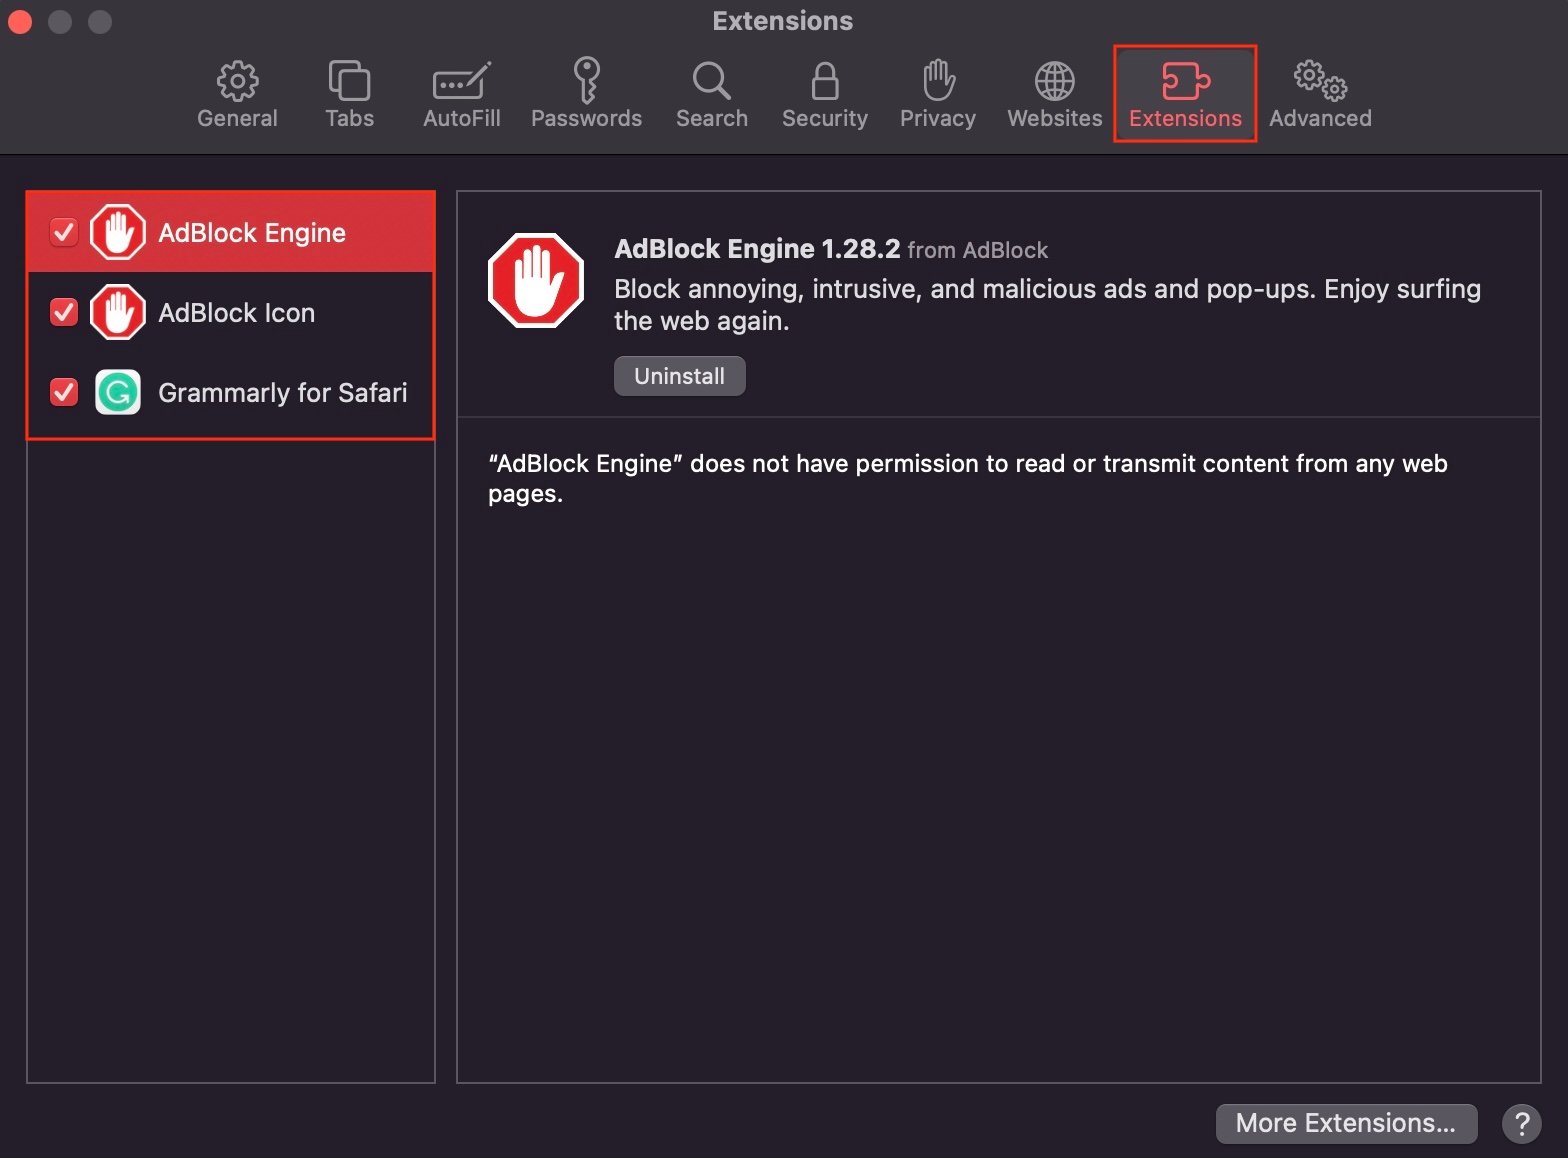1568x1158 pixels.
Task: Disable the AdBlock Engine checkbox
Action: (64, 232)
